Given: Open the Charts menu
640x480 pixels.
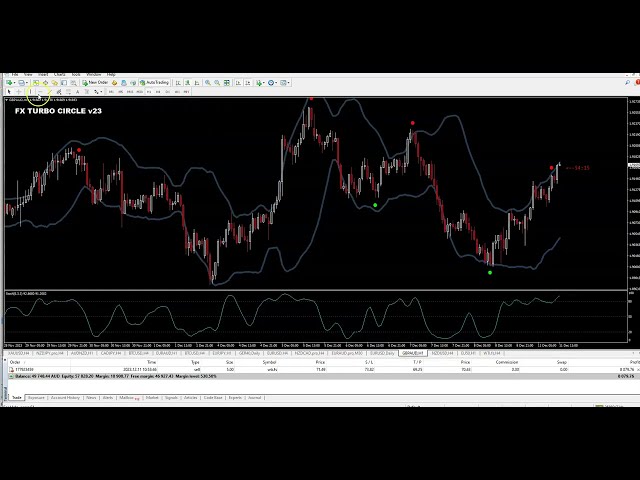Looking at the screenshot, I should click(59, 74).
